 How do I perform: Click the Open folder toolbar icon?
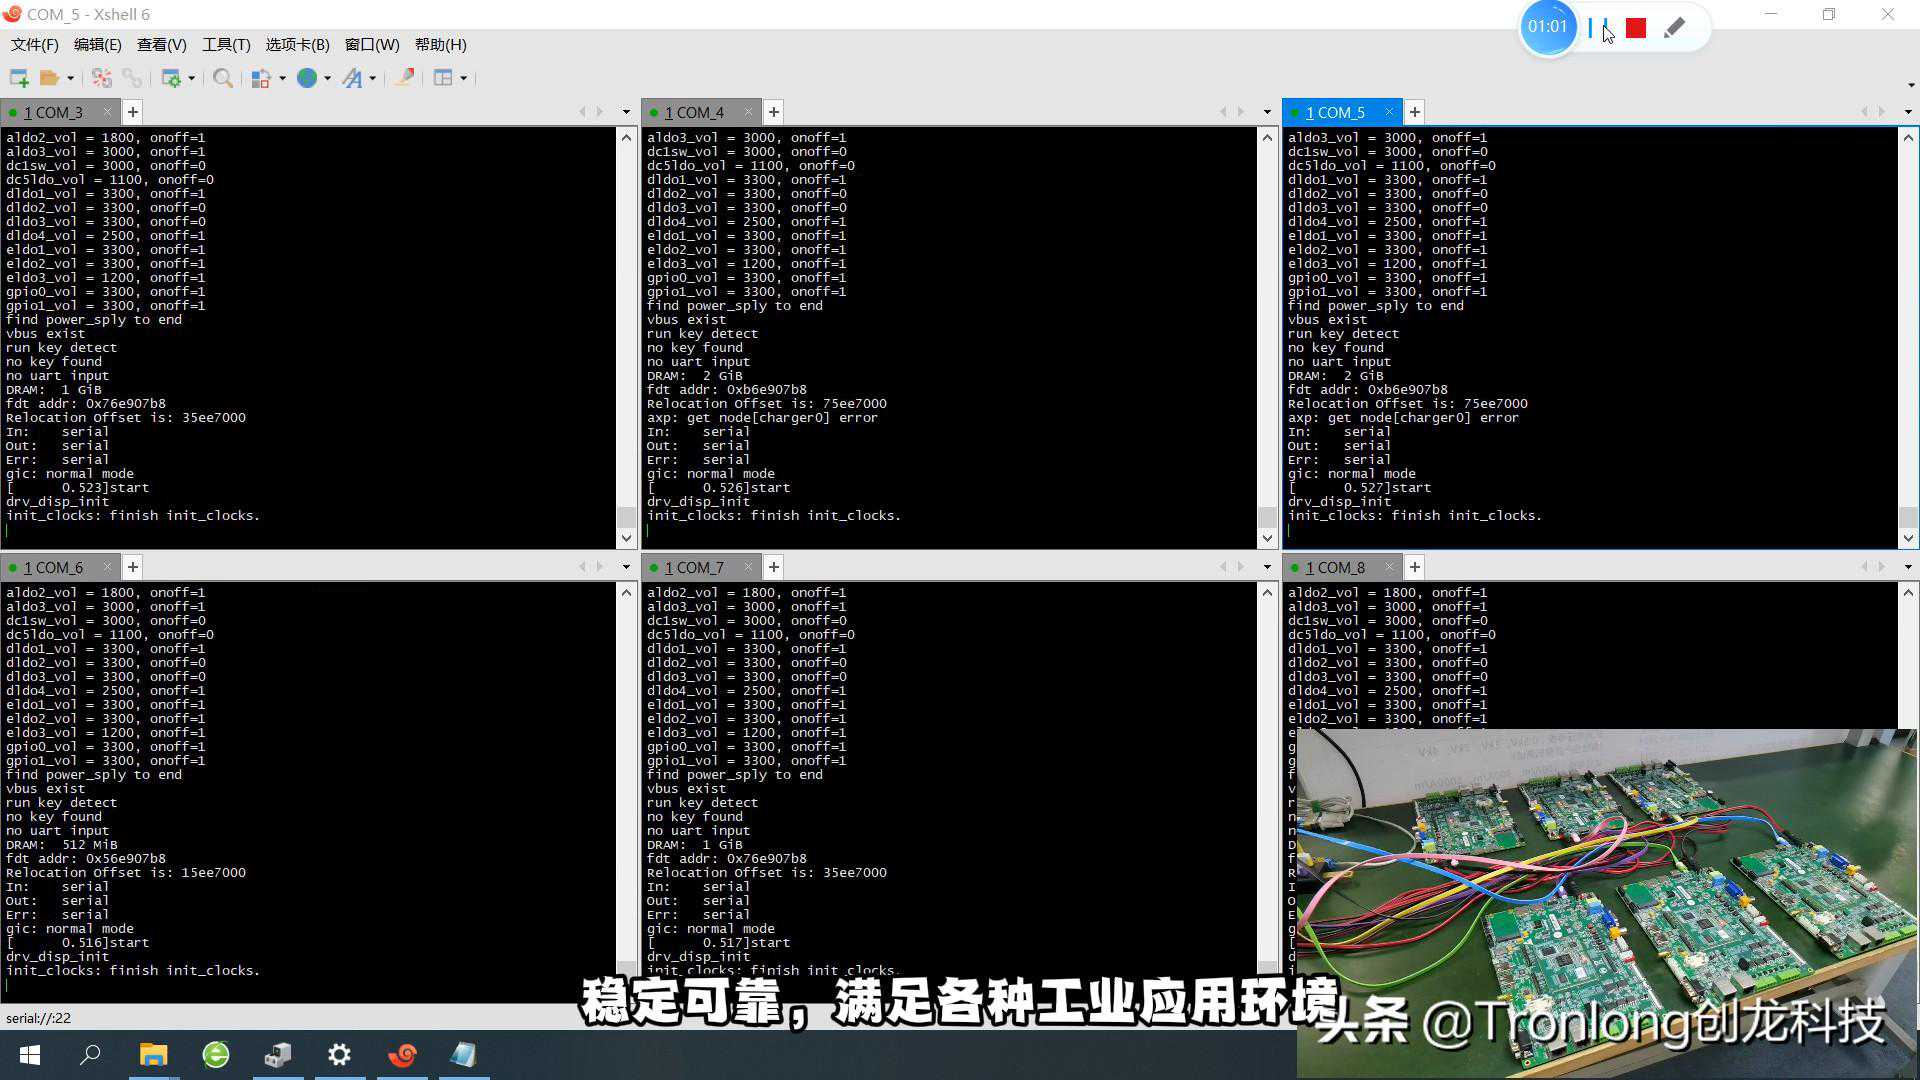pos(48,78)
